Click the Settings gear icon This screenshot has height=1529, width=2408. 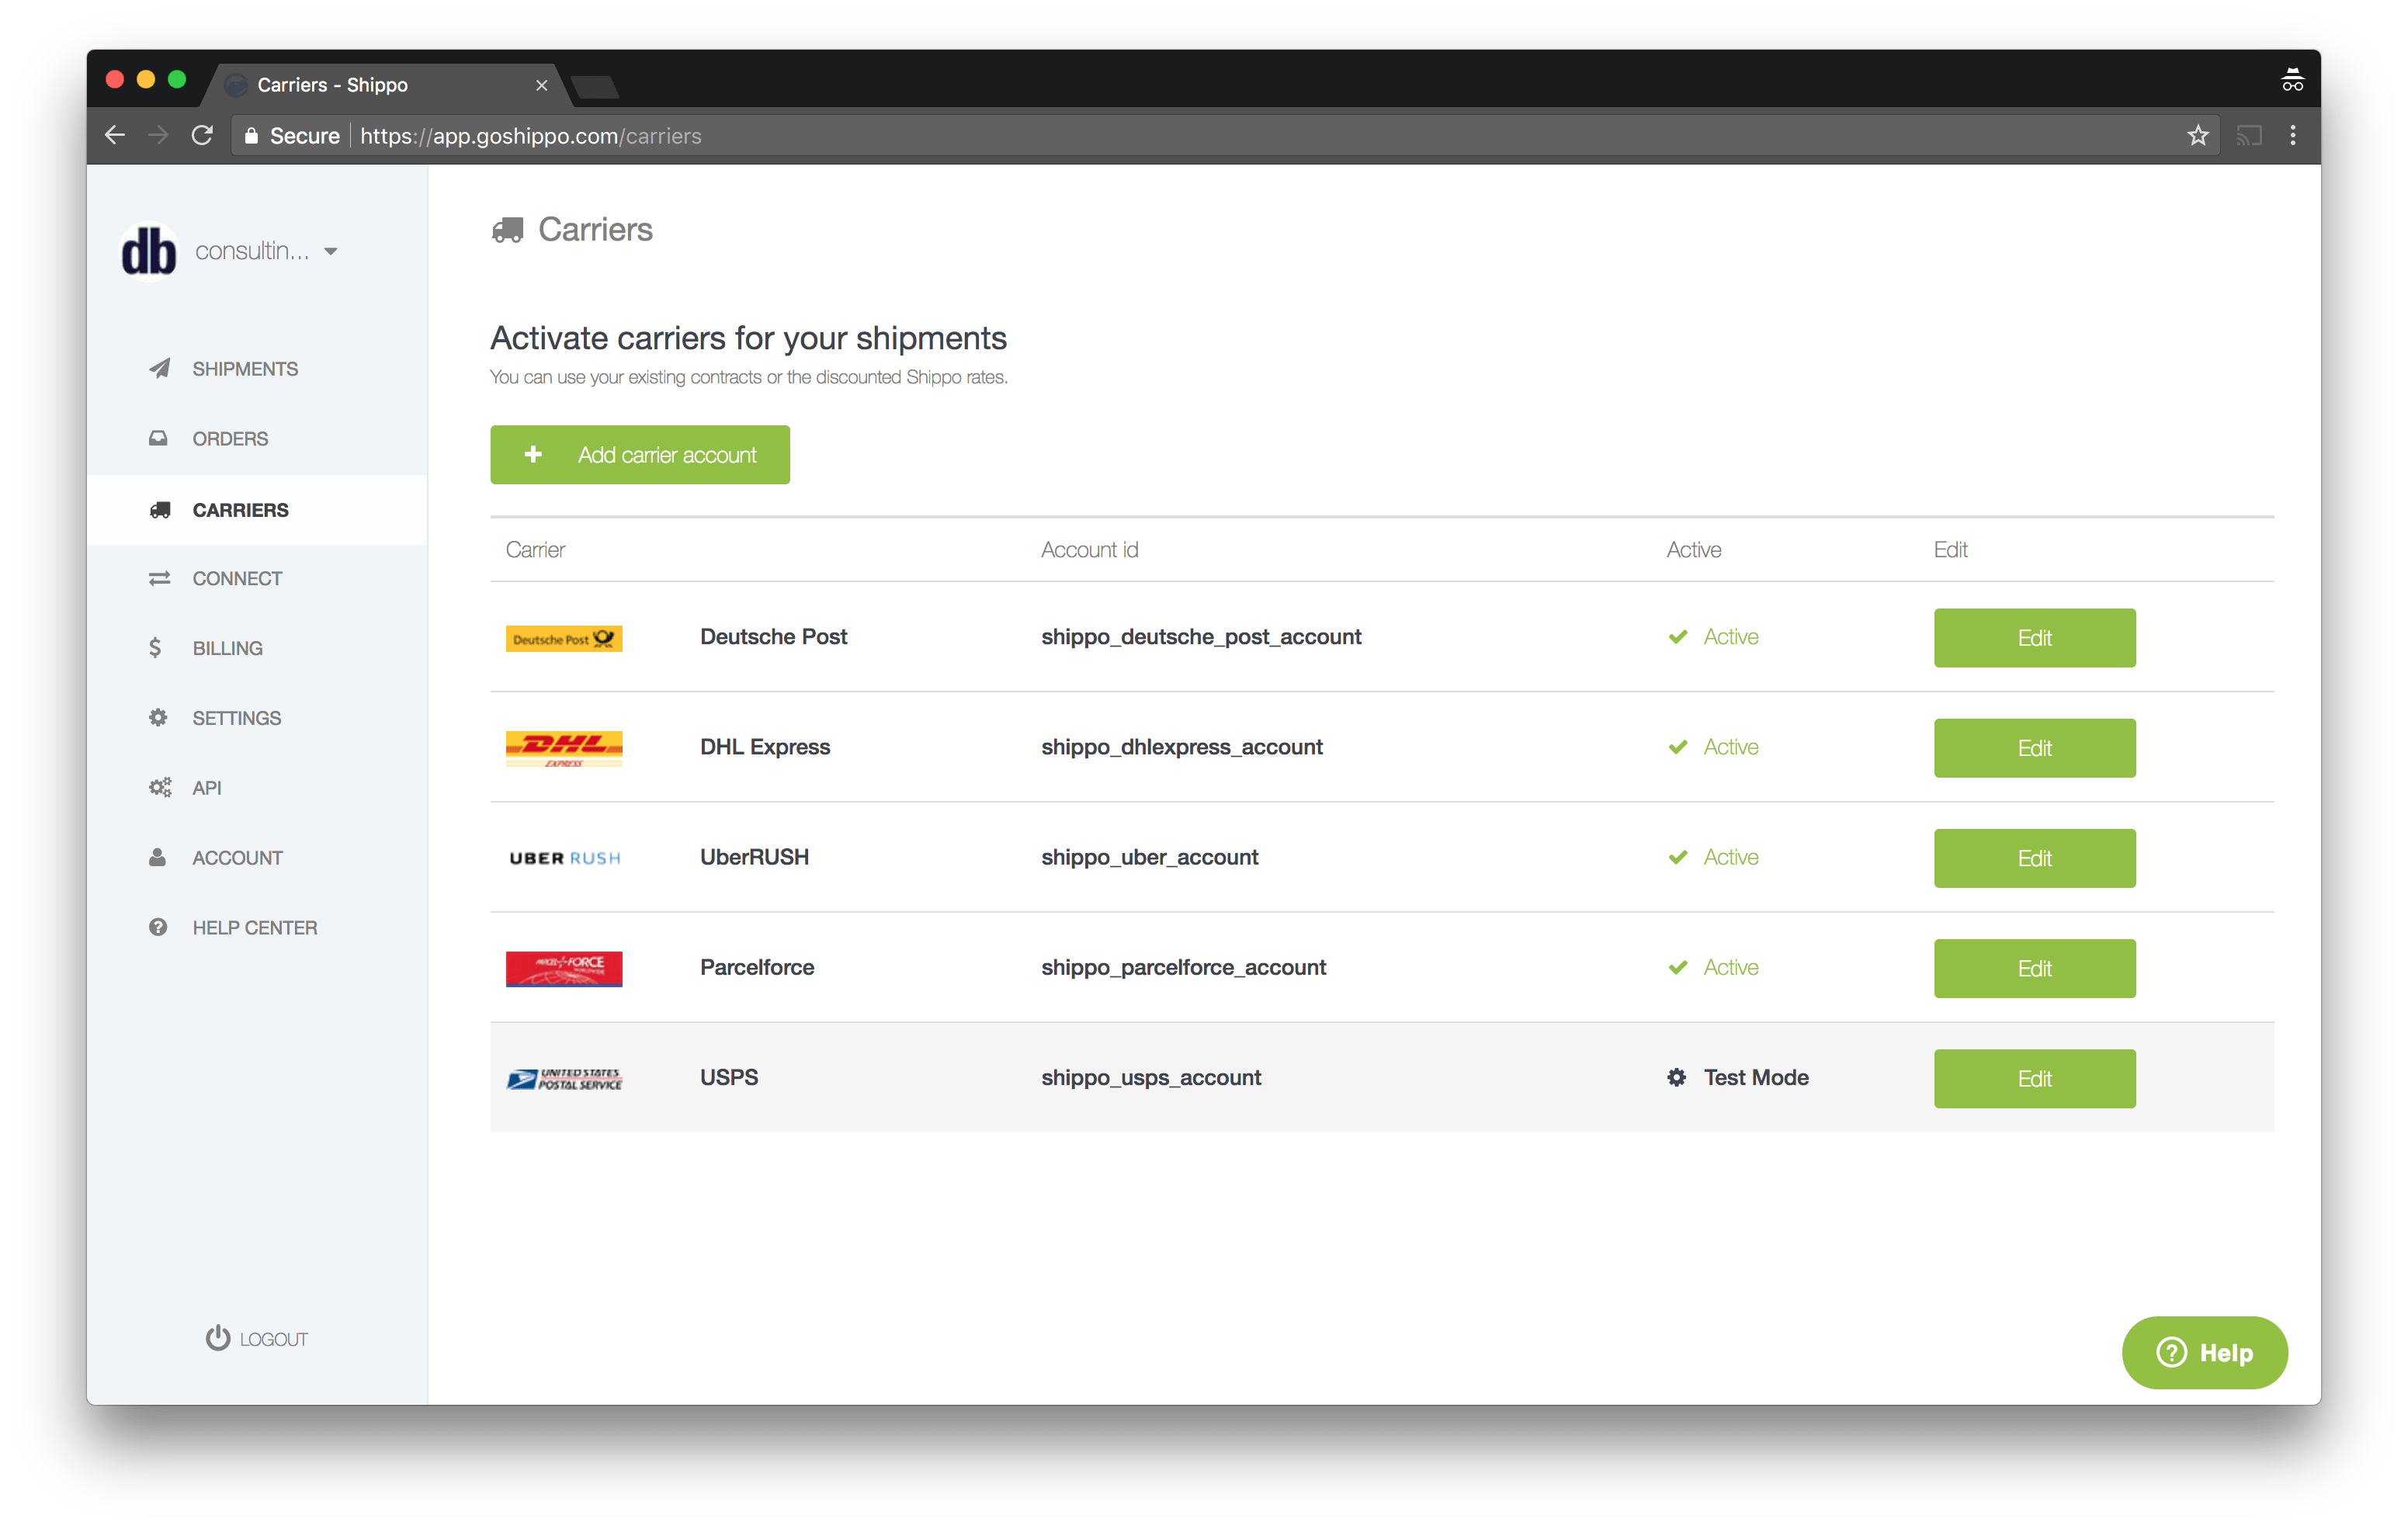(158, 718)
